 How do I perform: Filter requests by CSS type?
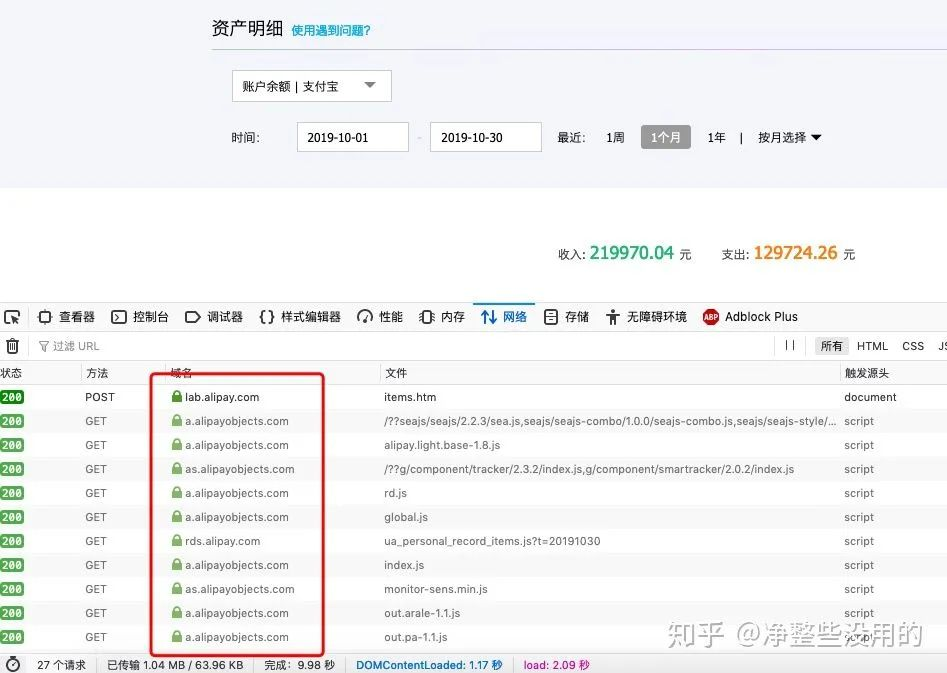pyautogui.click(x=913, y=346)
